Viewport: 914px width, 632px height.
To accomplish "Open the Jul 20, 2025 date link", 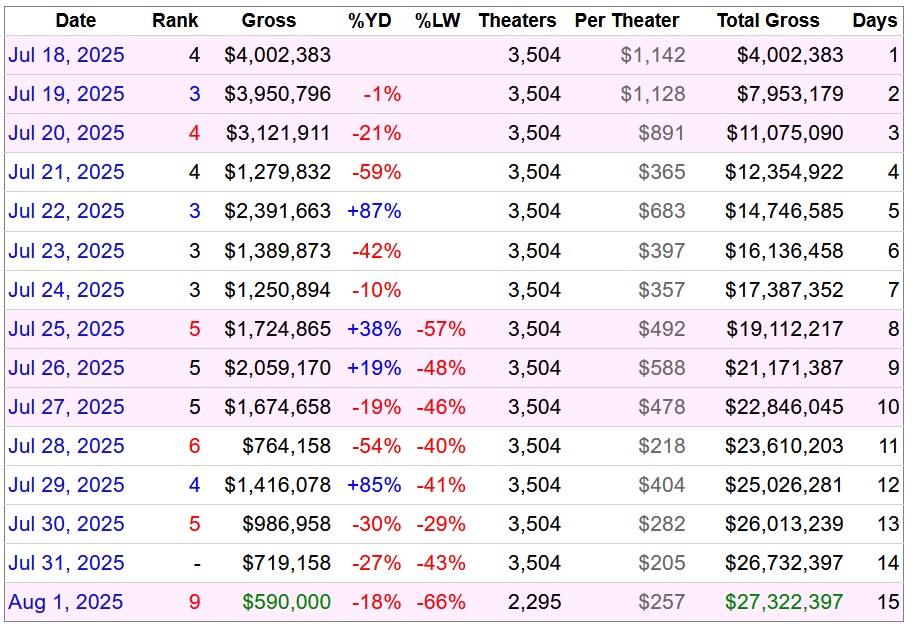I will [x=66, y=134].
